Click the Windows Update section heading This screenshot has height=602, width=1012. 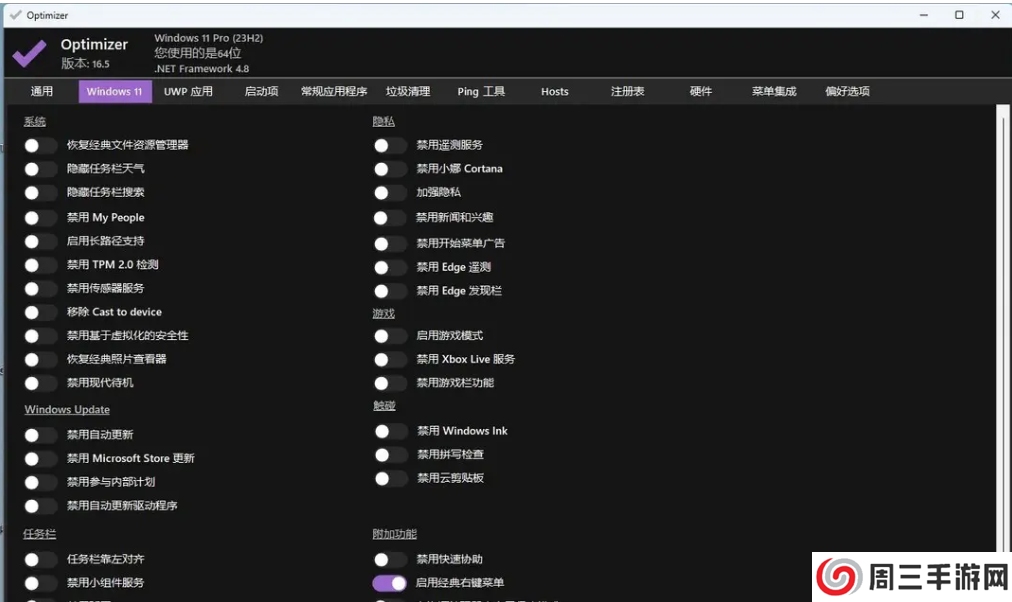(x=67, y=410)
